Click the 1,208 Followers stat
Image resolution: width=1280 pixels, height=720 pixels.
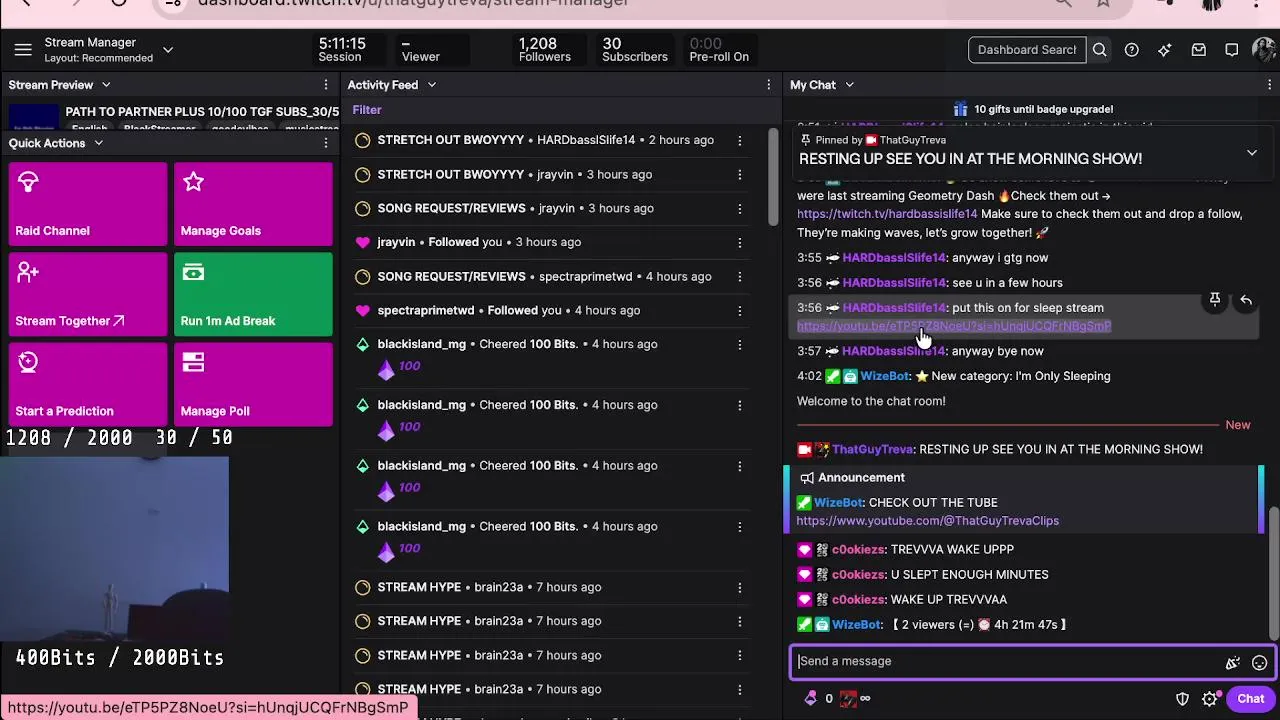pos(544,50)
